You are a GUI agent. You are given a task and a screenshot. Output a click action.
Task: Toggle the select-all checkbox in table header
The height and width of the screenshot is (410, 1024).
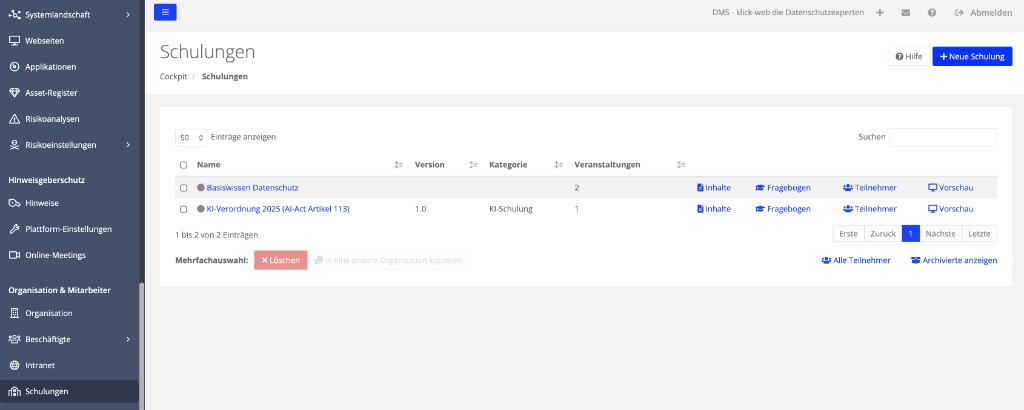pos(184,165)
